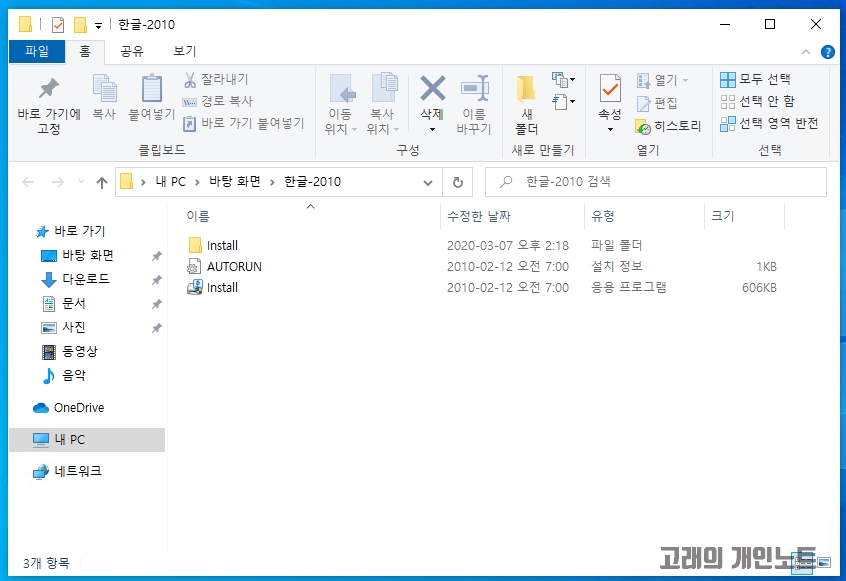Click 내 PC in address breadcrumb
This screenshot has width=846, height=581.
[170, 182]
